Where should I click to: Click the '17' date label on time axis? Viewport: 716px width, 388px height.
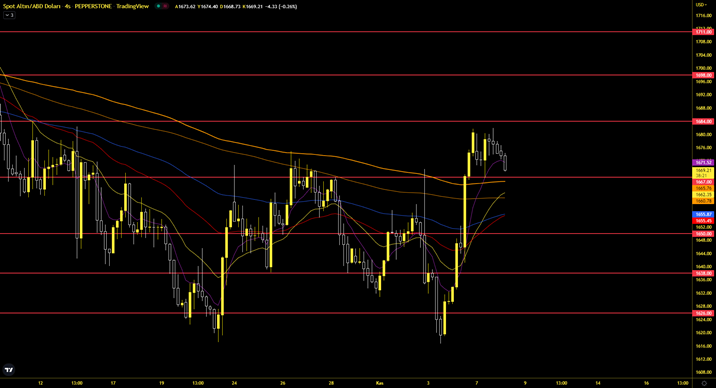click(x=113, y=383)
